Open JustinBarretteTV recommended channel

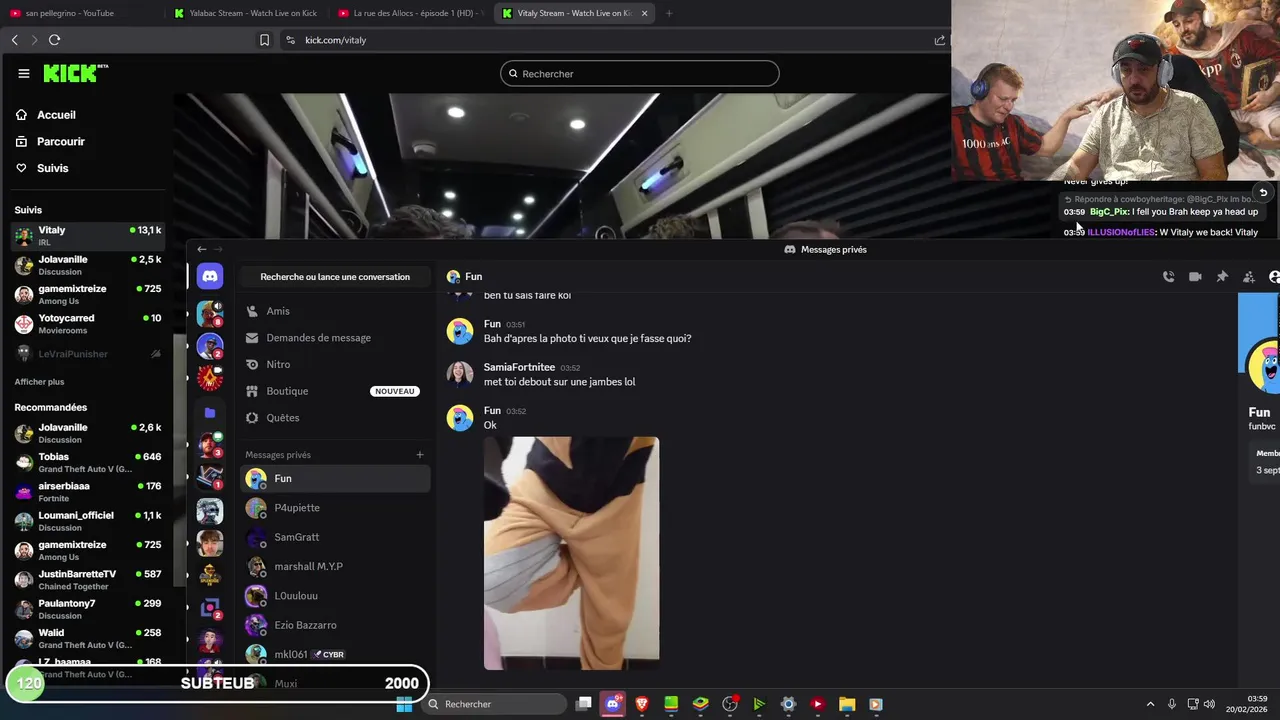(x=88, y=580)
